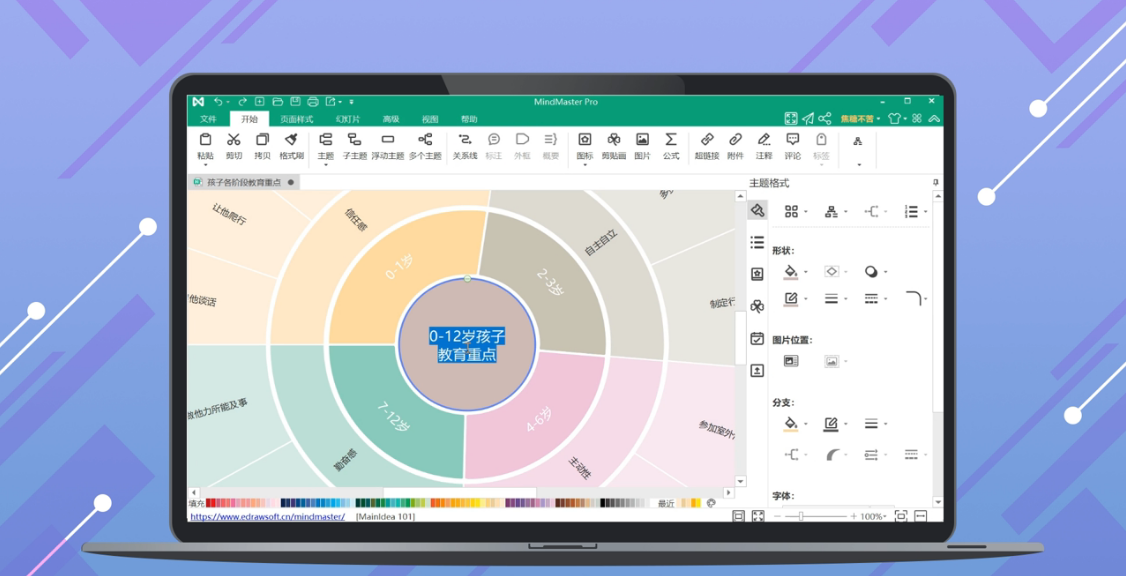Select the 4-6岁 segment in the chart
The image size is (1126, 576).
(539, 420)
